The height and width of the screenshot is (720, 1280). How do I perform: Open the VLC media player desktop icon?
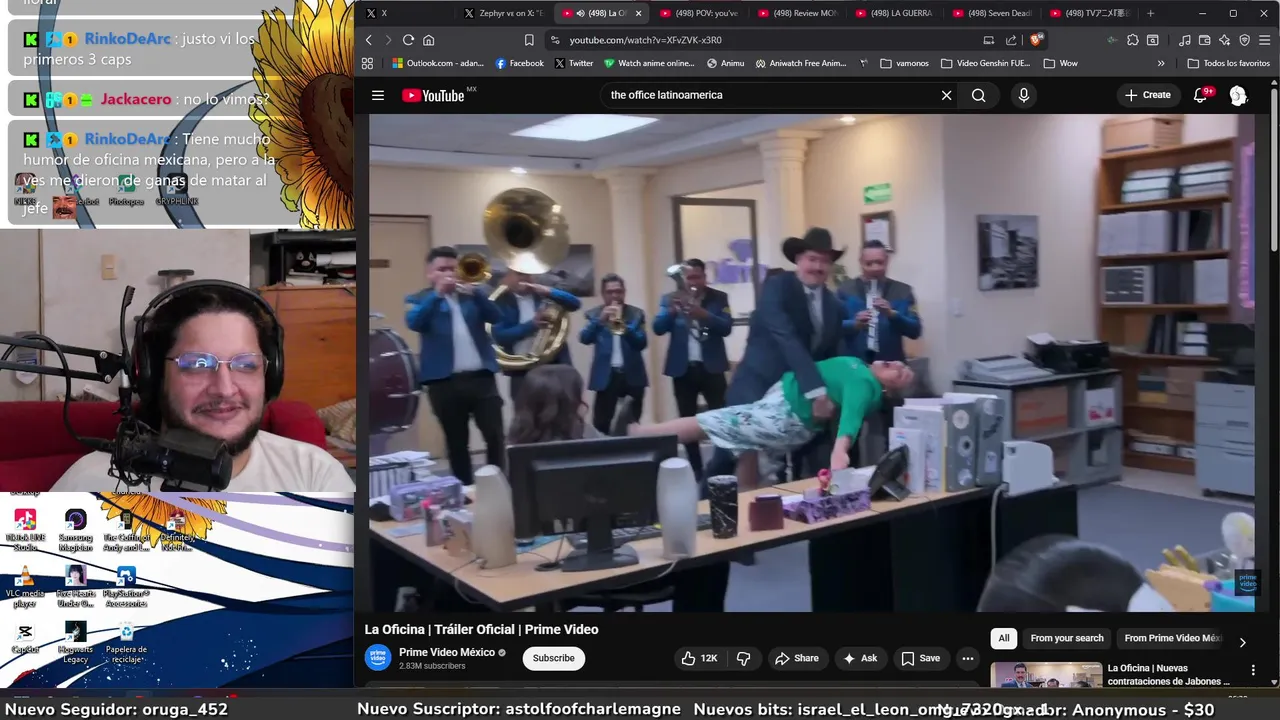tap(25, 586)
